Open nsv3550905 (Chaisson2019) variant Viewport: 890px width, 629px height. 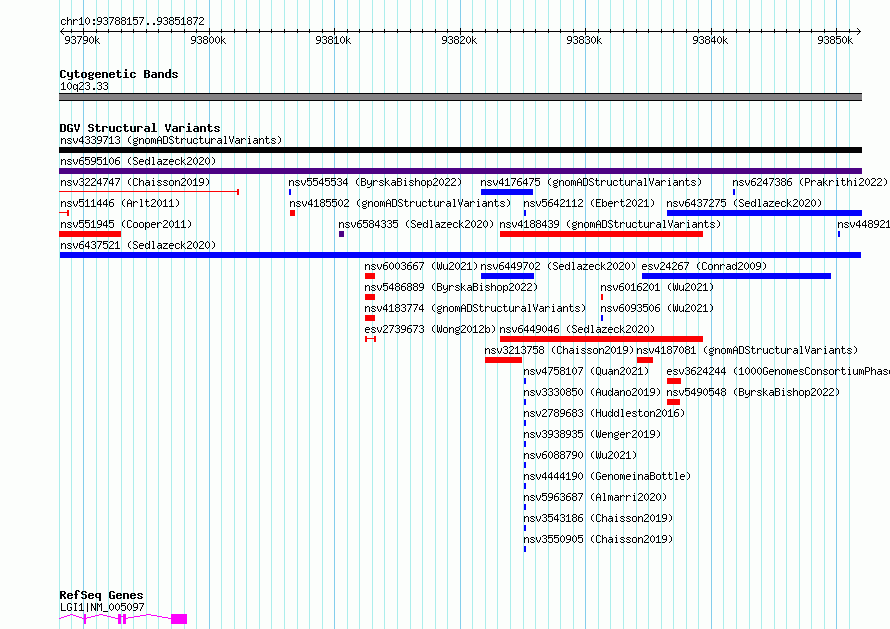point(598,539)
